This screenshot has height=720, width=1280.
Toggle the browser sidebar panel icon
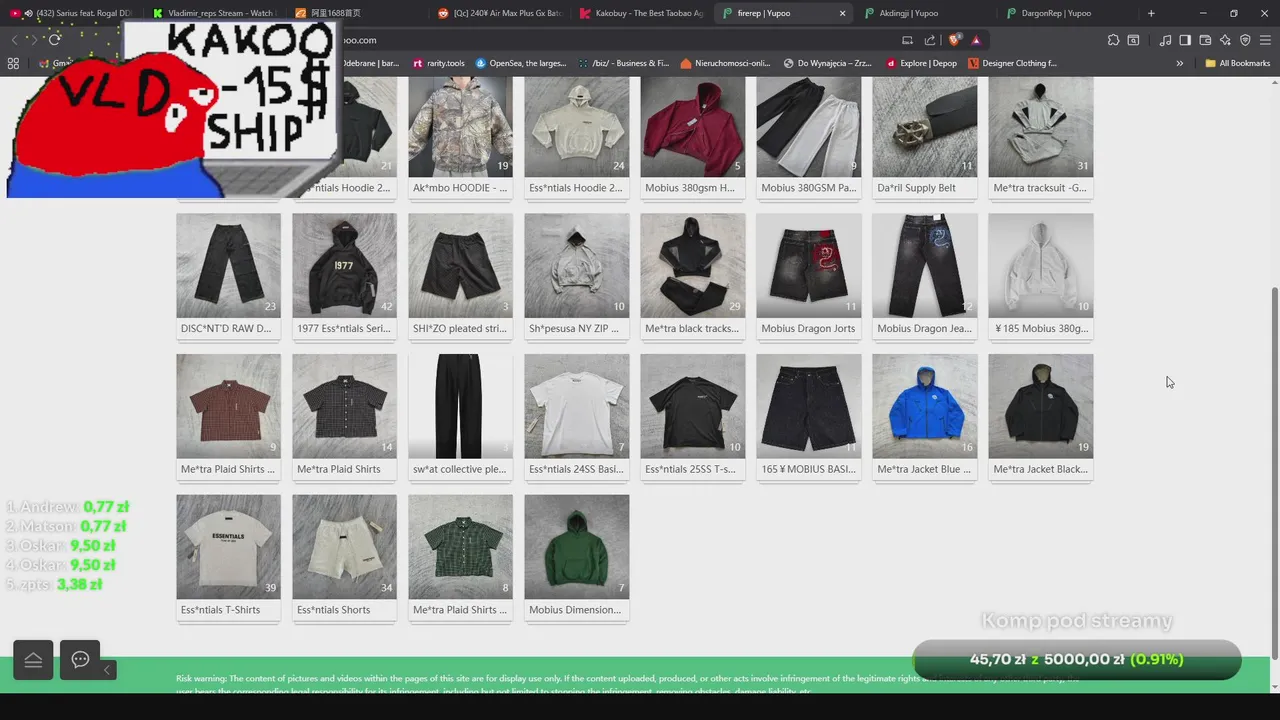[1185, 40]
